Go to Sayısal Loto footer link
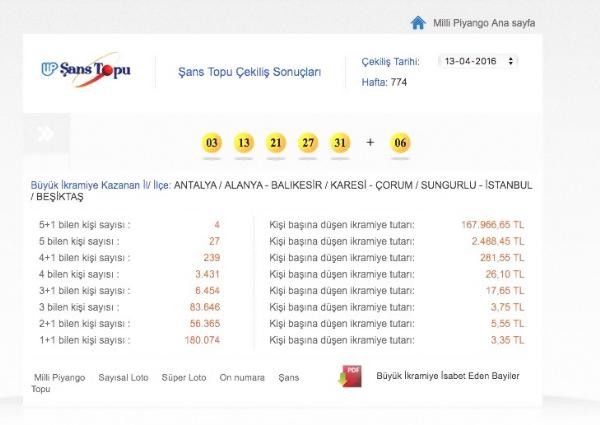 point(123,378)
